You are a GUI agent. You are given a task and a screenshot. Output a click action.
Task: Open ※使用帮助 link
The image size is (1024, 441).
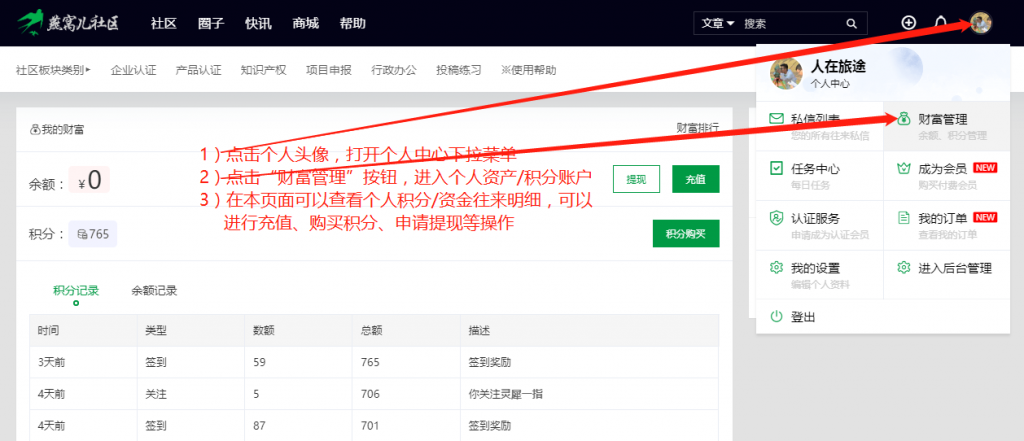(529, 70)
